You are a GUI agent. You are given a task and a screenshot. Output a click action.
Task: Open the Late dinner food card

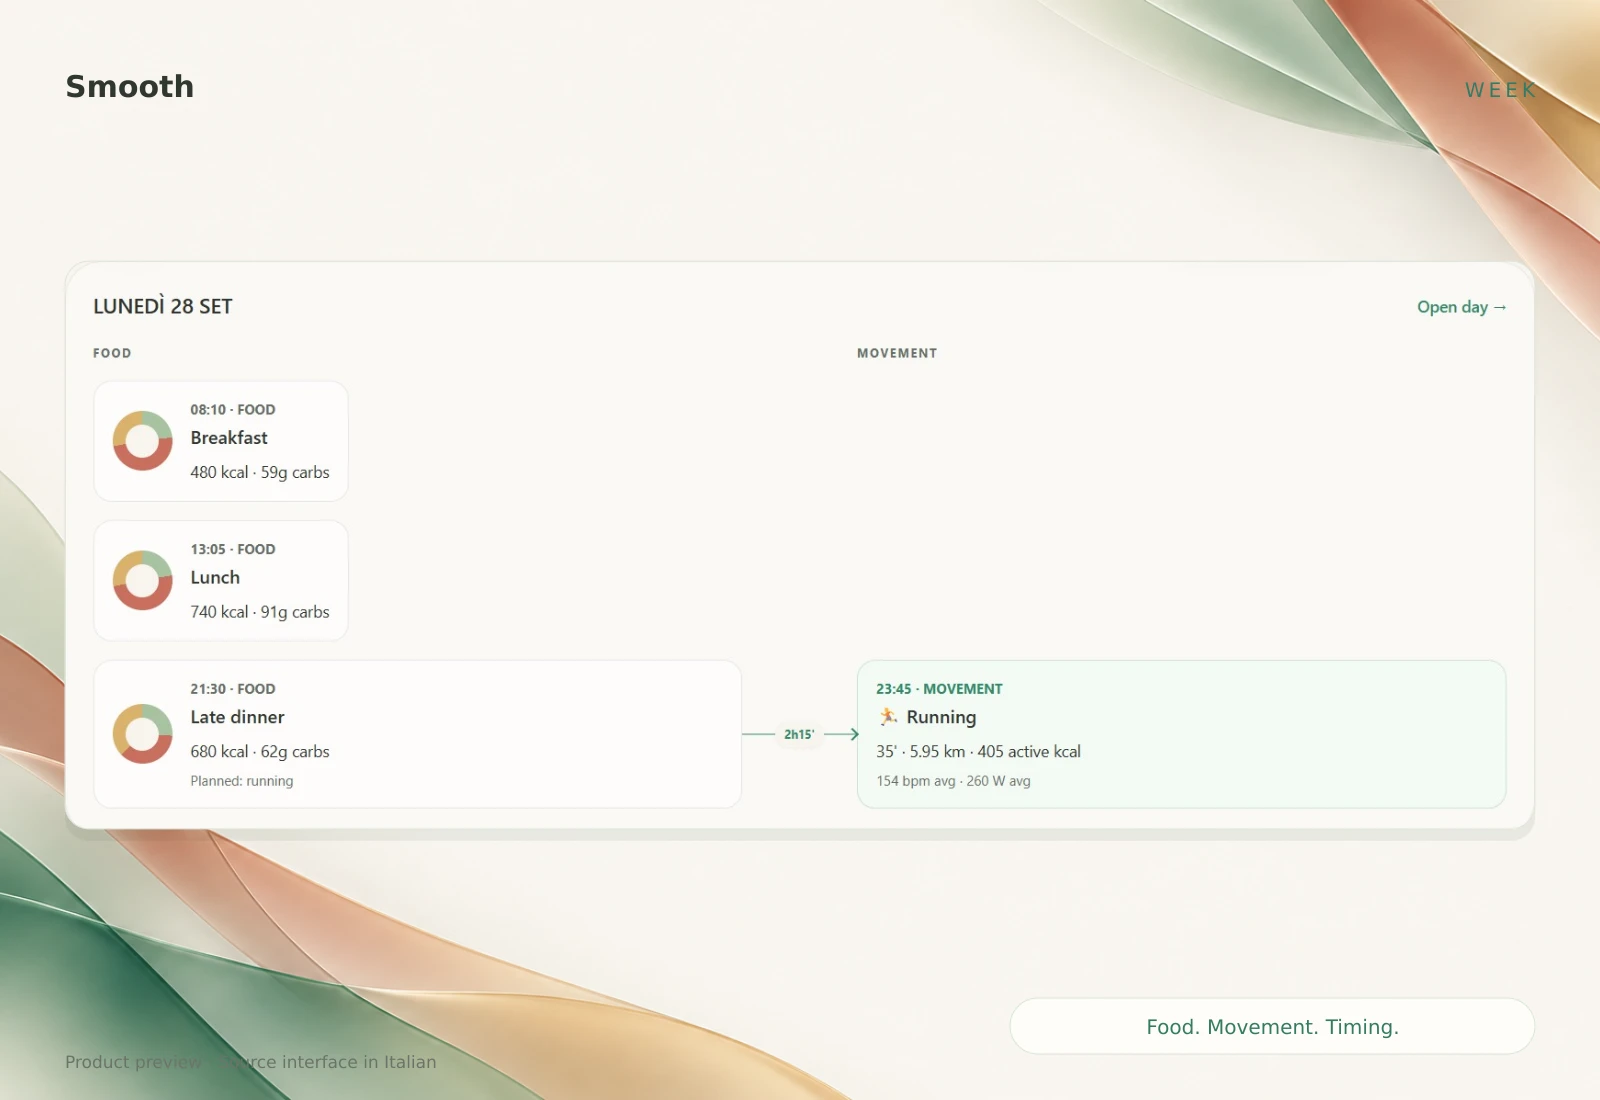[x=418, y=734]
